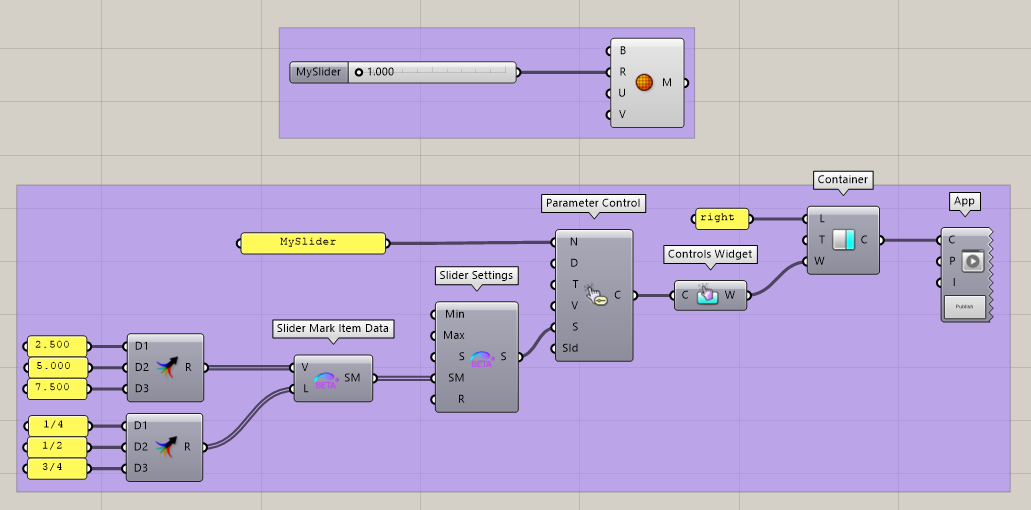
Task: Select the 1/2 label panel
Action: (57, 447)
